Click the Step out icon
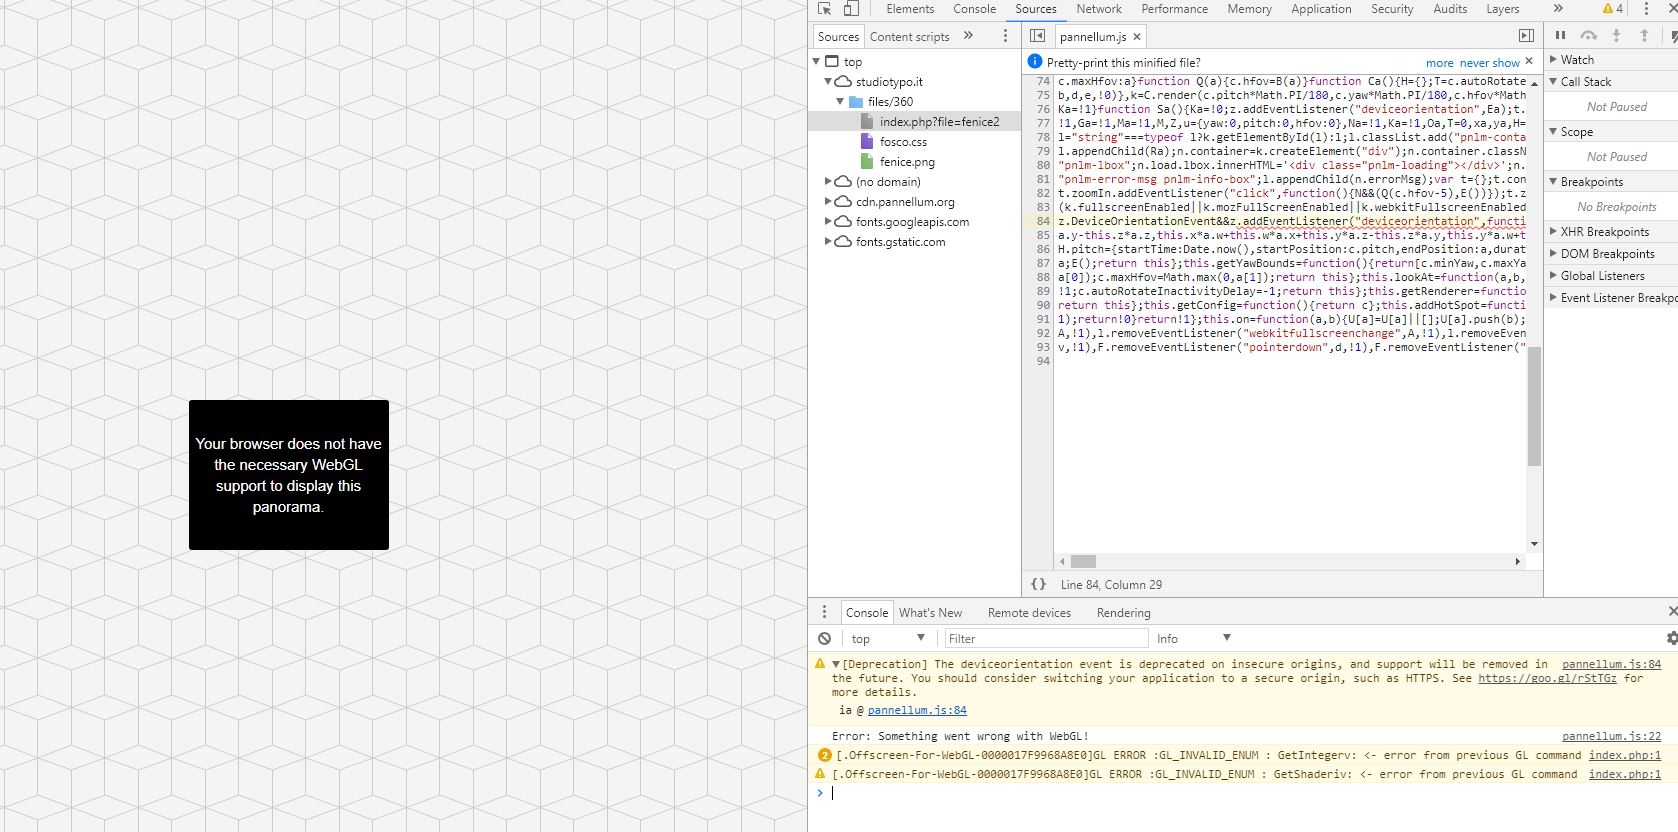Screen dimensions: 1678x832 1644,35
